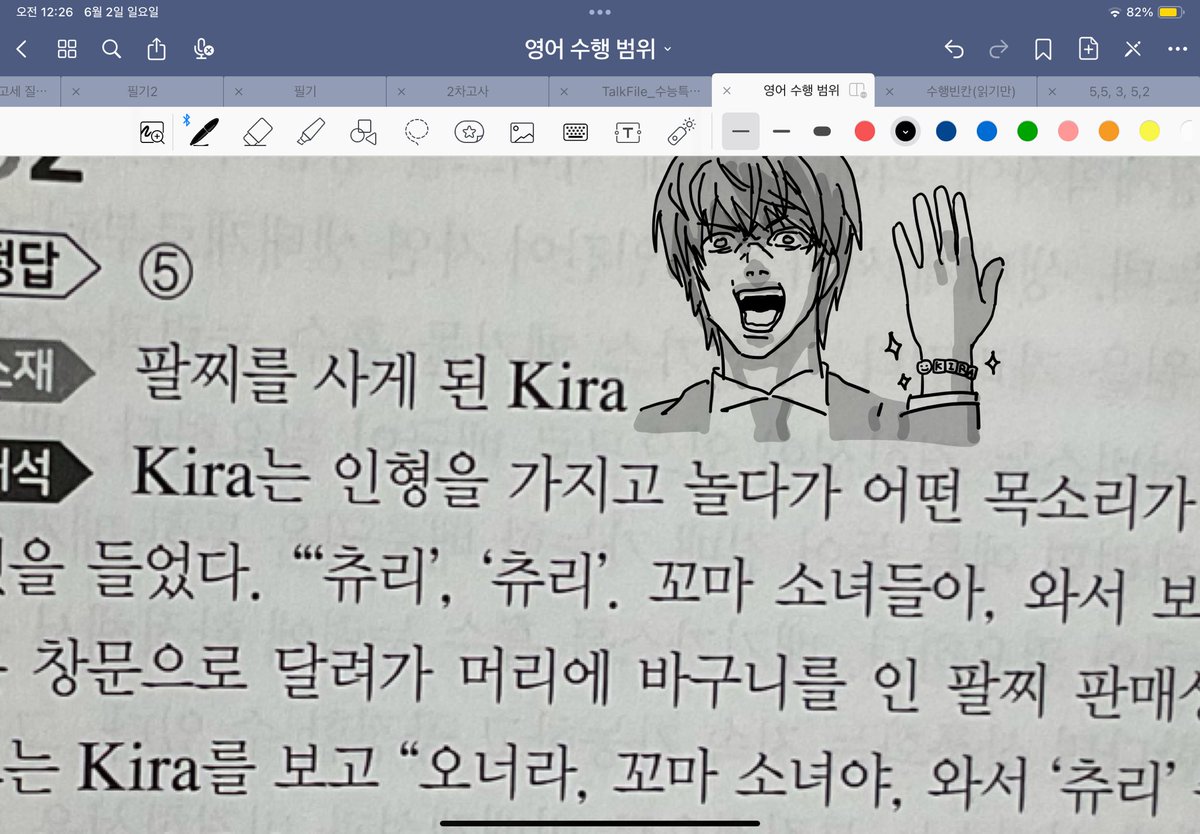
Task: Tap the split-view icon on active tab
Action: 857,90
